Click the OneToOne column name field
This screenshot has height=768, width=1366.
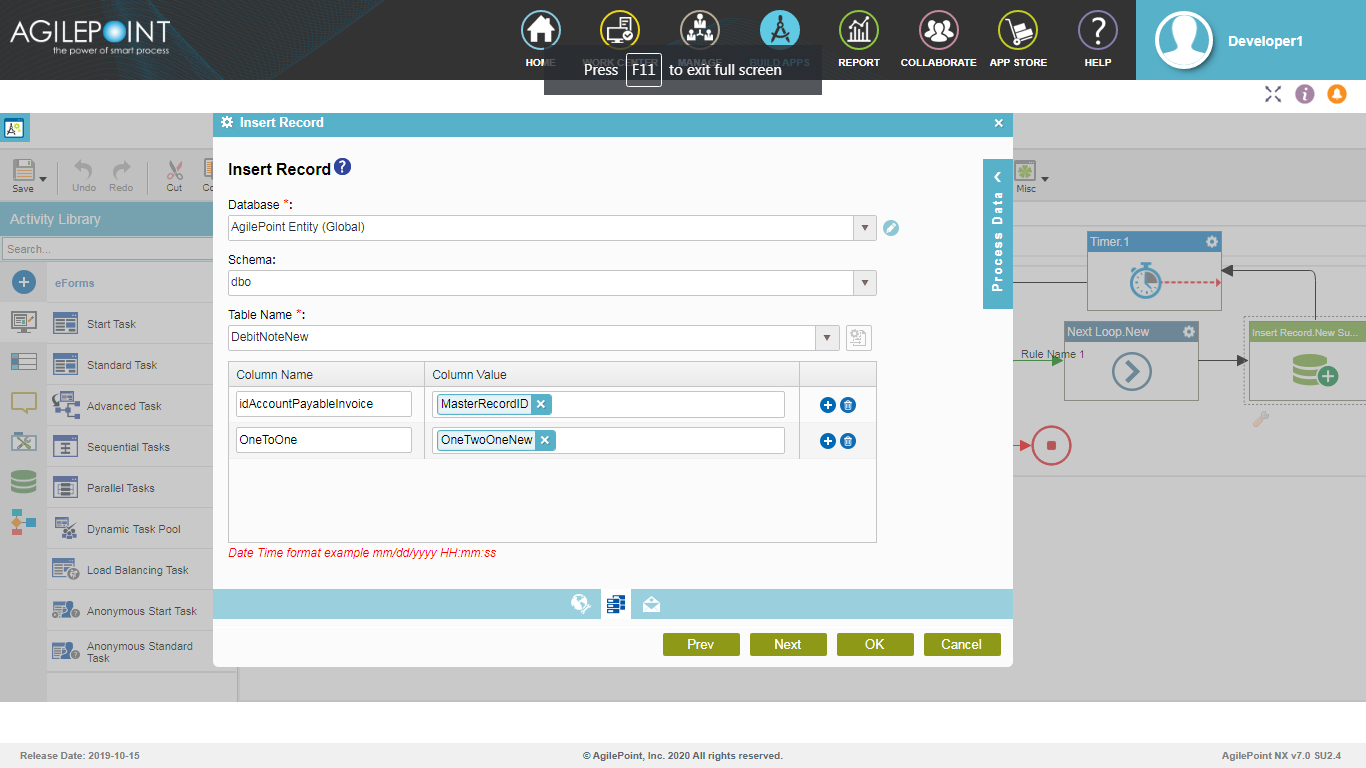pyautogui.click(x=324, y=440)
